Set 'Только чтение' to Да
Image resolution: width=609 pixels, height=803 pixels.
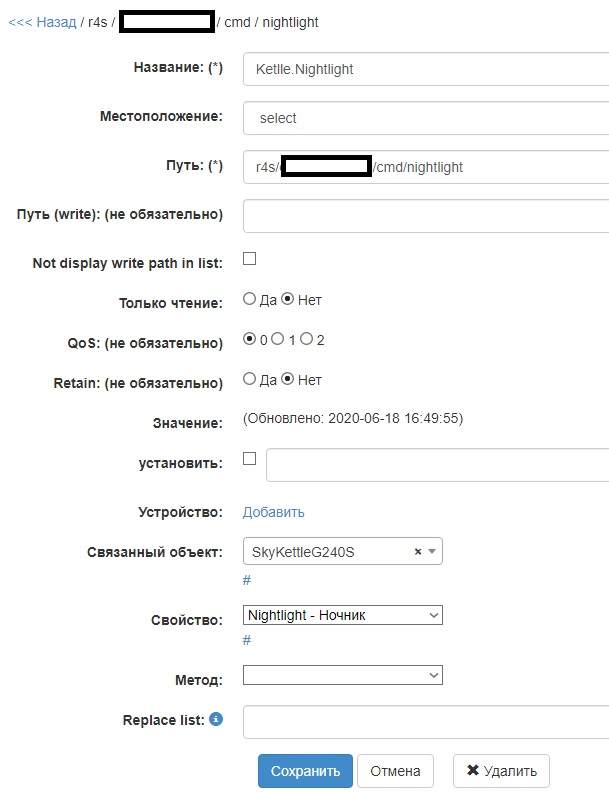pyautogui.click(x=249, y=299)
